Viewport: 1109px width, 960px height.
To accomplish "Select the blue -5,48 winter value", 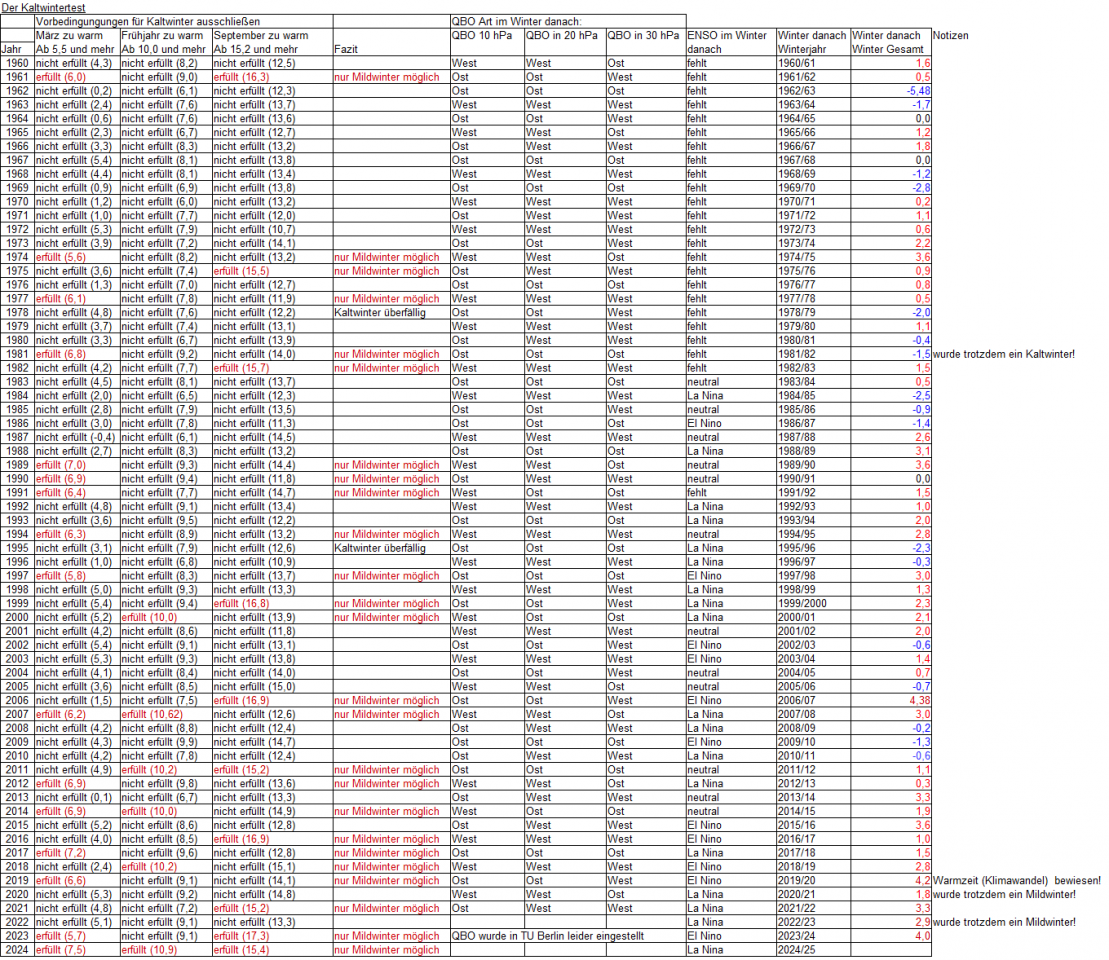I will (x=913, y=90).
